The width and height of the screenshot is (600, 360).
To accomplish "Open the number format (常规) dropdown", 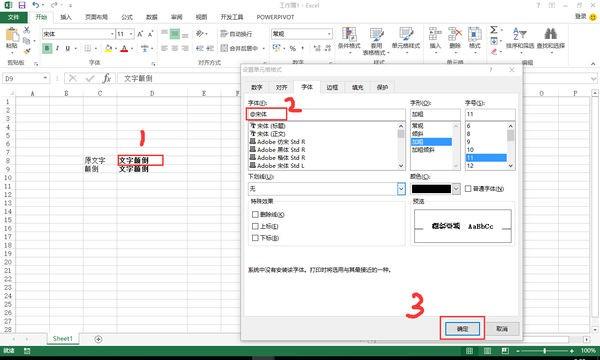I will [x=329, y=34].
